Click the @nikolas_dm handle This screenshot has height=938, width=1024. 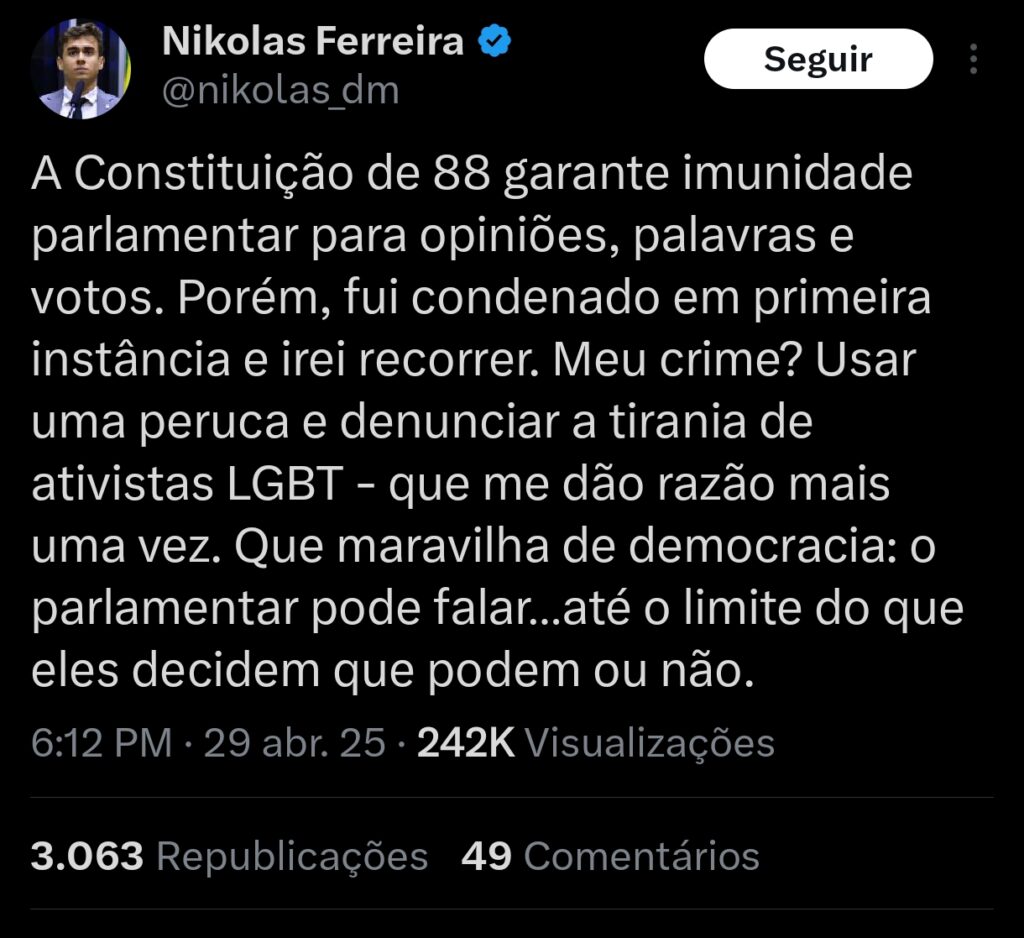click(280, 90)
